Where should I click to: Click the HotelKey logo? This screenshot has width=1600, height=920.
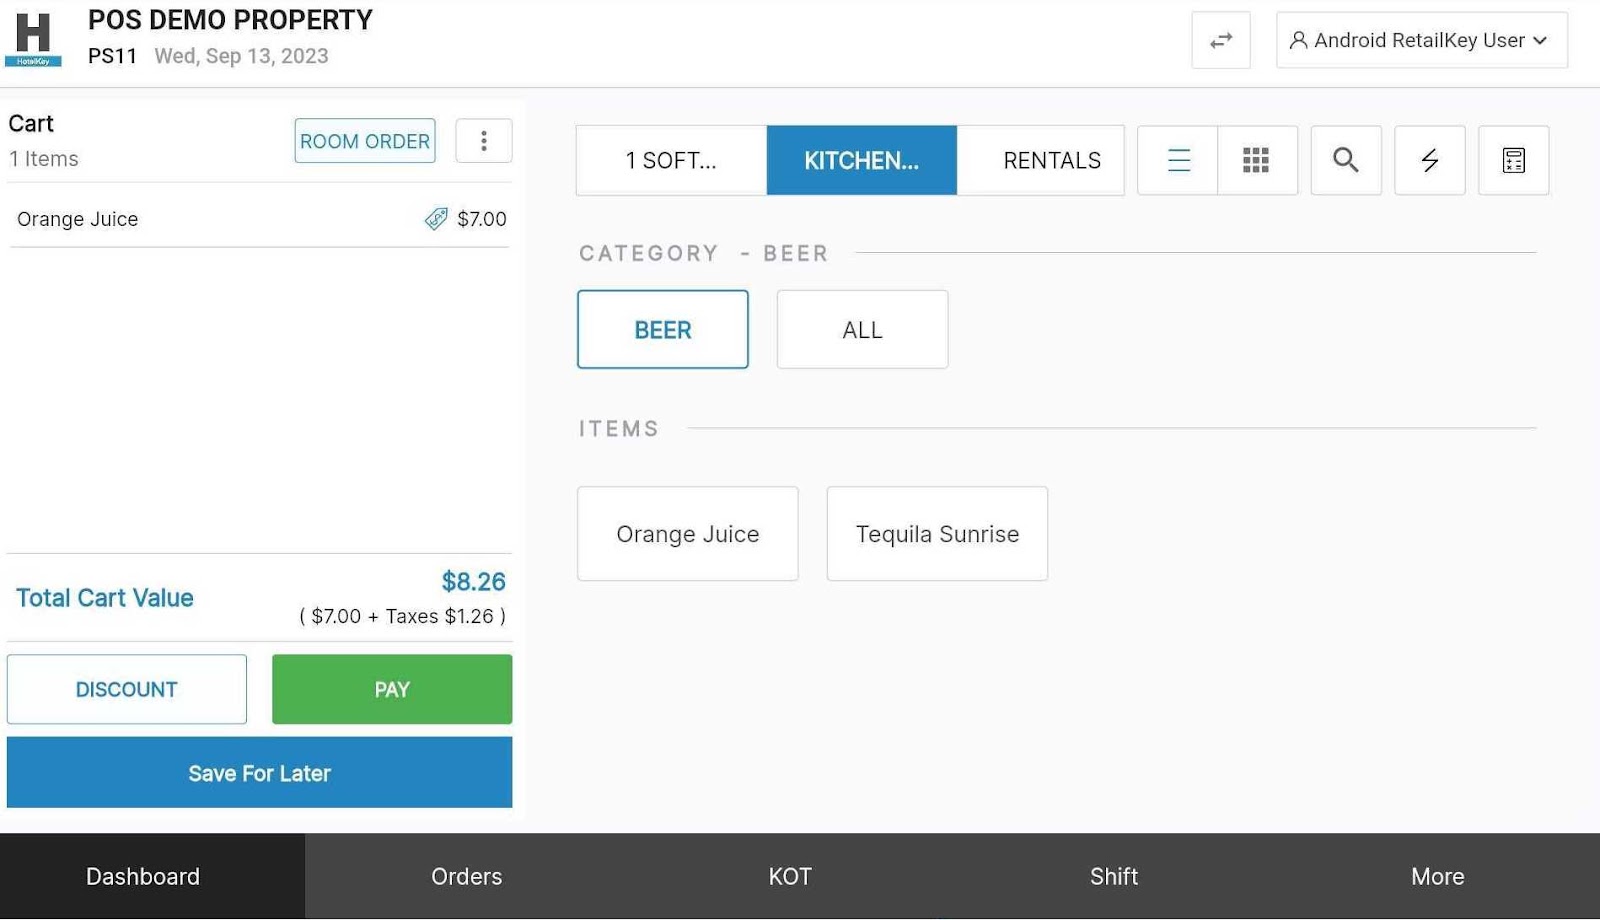click(33, 40)
